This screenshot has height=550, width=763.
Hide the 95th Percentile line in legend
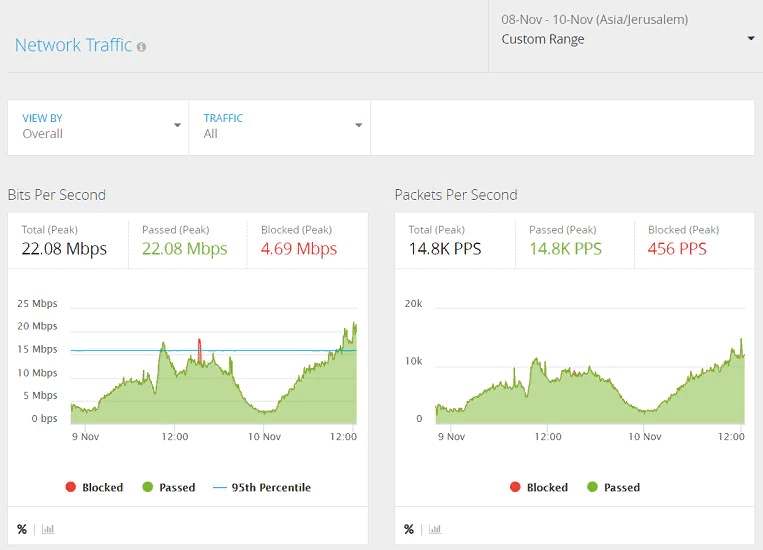pos(261,488)
